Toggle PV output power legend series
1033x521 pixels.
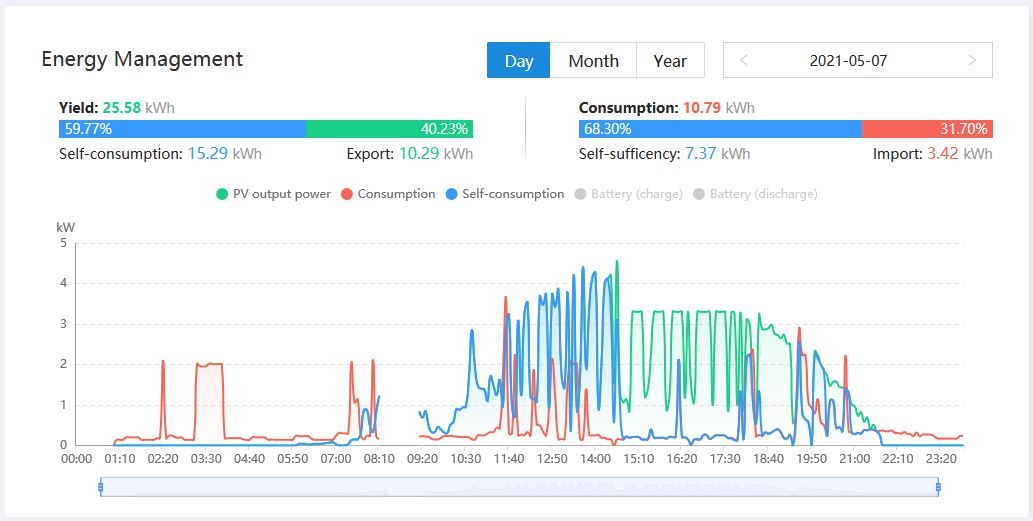[x=273, y=194]
